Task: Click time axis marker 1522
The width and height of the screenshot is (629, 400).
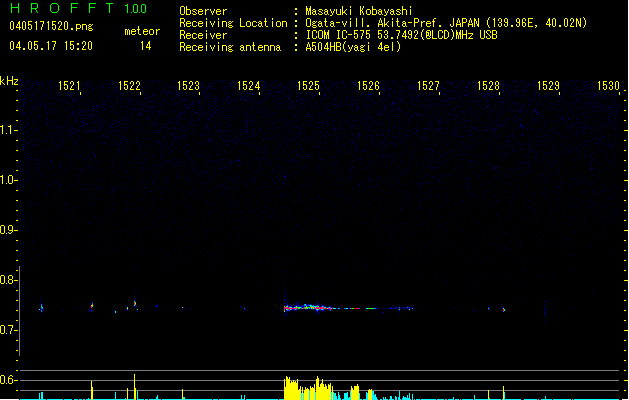Action: [129, 86]
